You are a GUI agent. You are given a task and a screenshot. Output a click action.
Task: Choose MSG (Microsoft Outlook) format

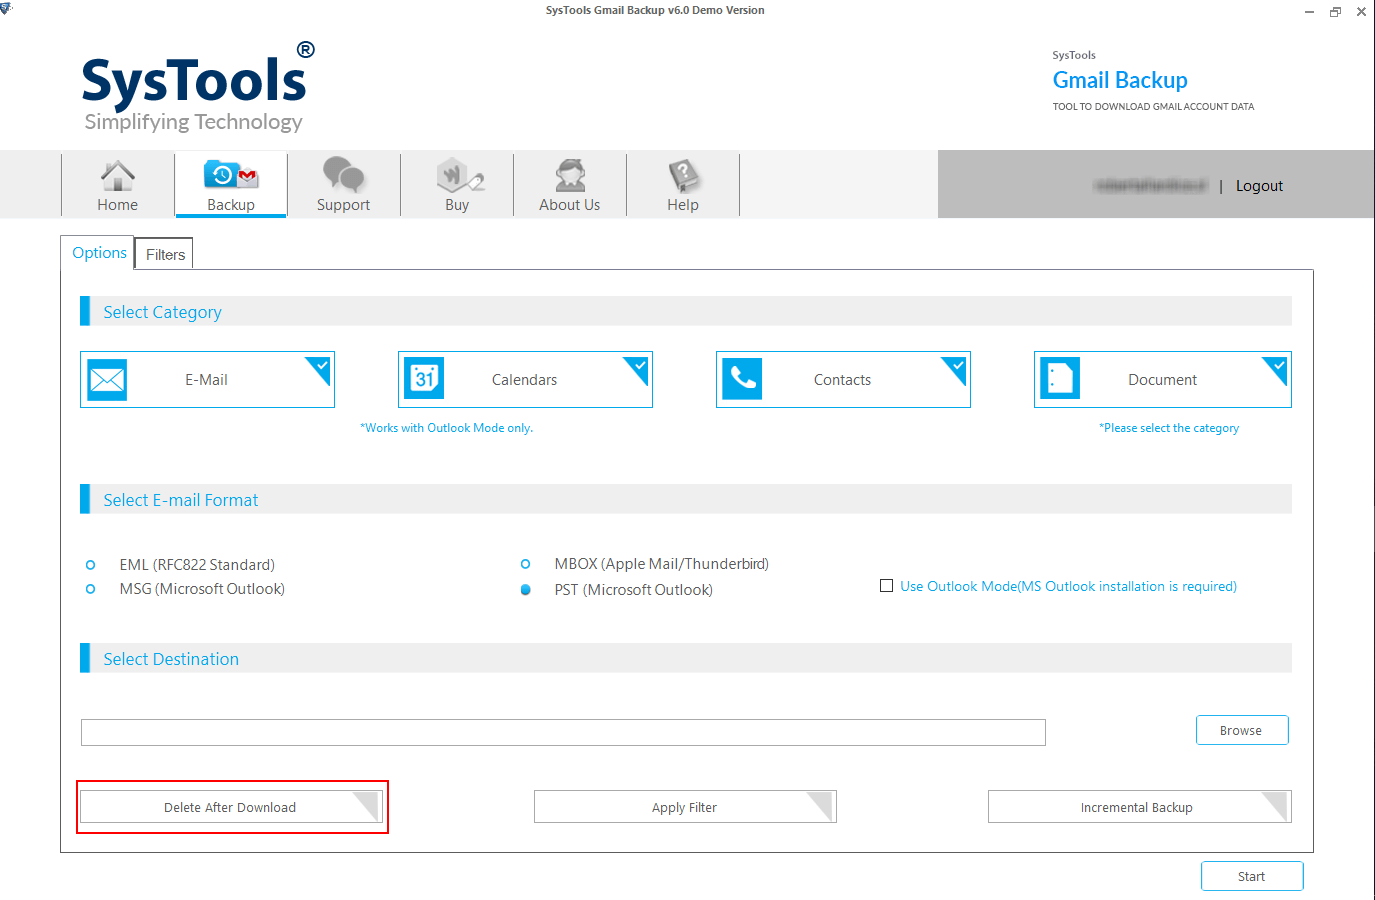coord(91,589)
